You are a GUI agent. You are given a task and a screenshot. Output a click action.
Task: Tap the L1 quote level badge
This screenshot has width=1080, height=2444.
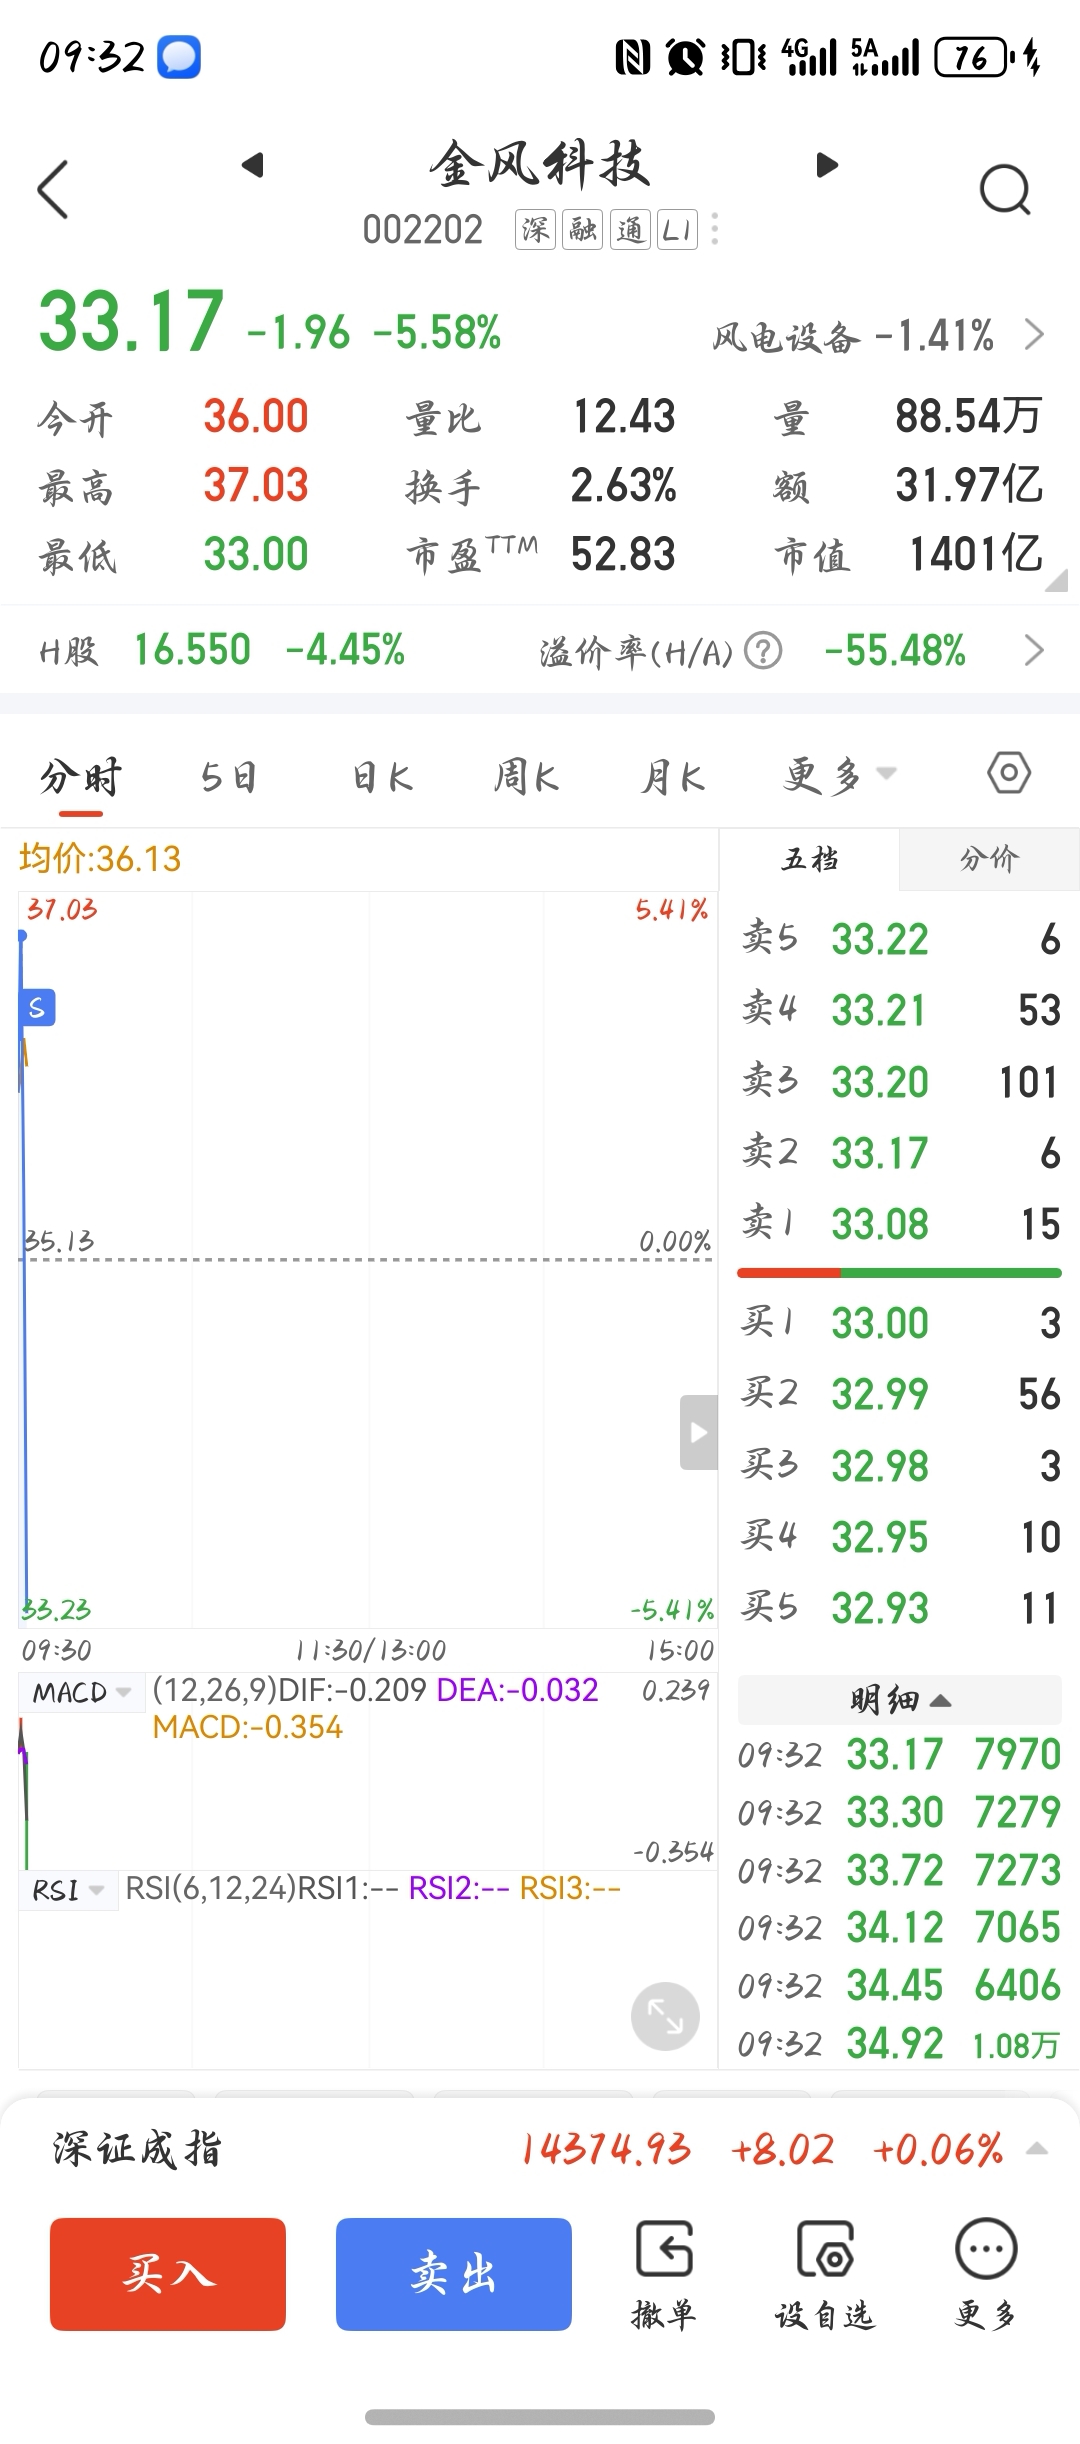pyautogui.click(x=677, y=230)
